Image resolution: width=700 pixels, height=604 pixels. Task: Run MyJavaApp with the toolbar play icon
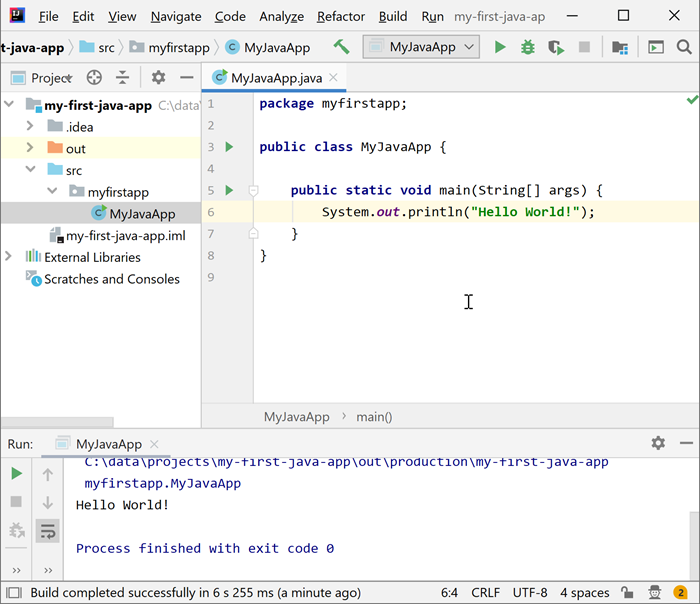pyautogui.click(x=500, y=47)
